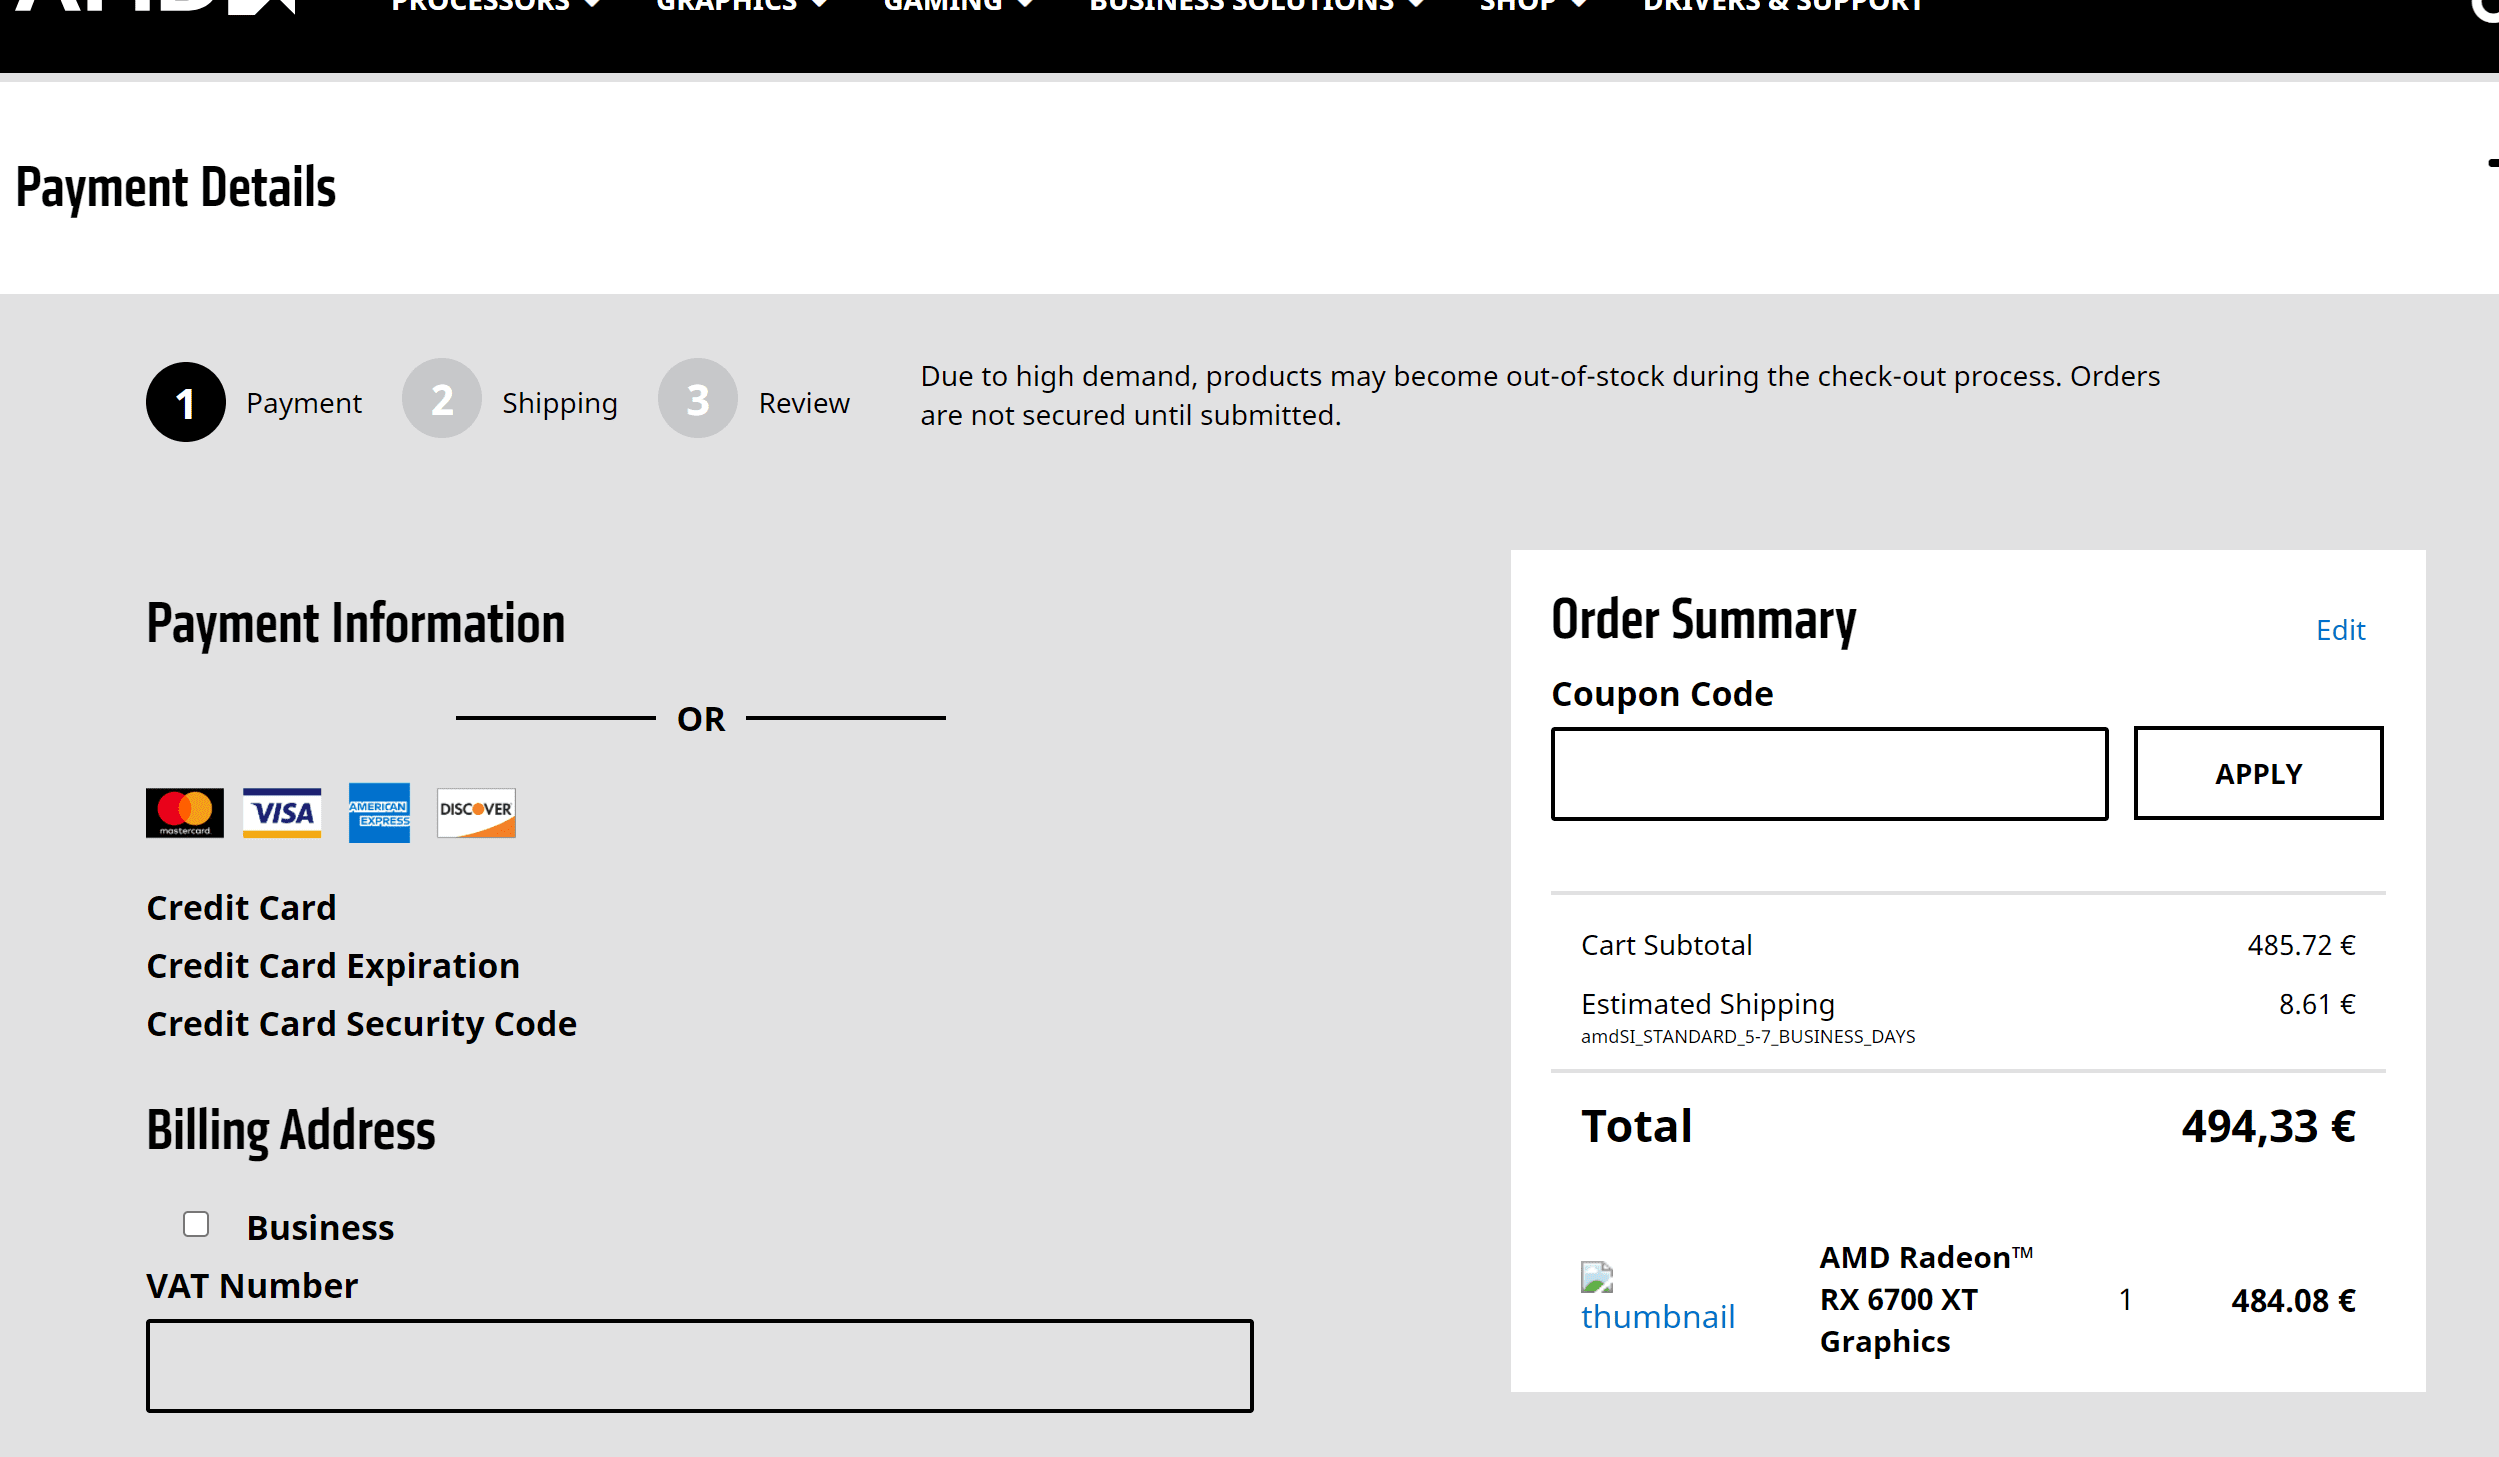
Task: Check the Business checkbox
Action: pos(196,1224)
